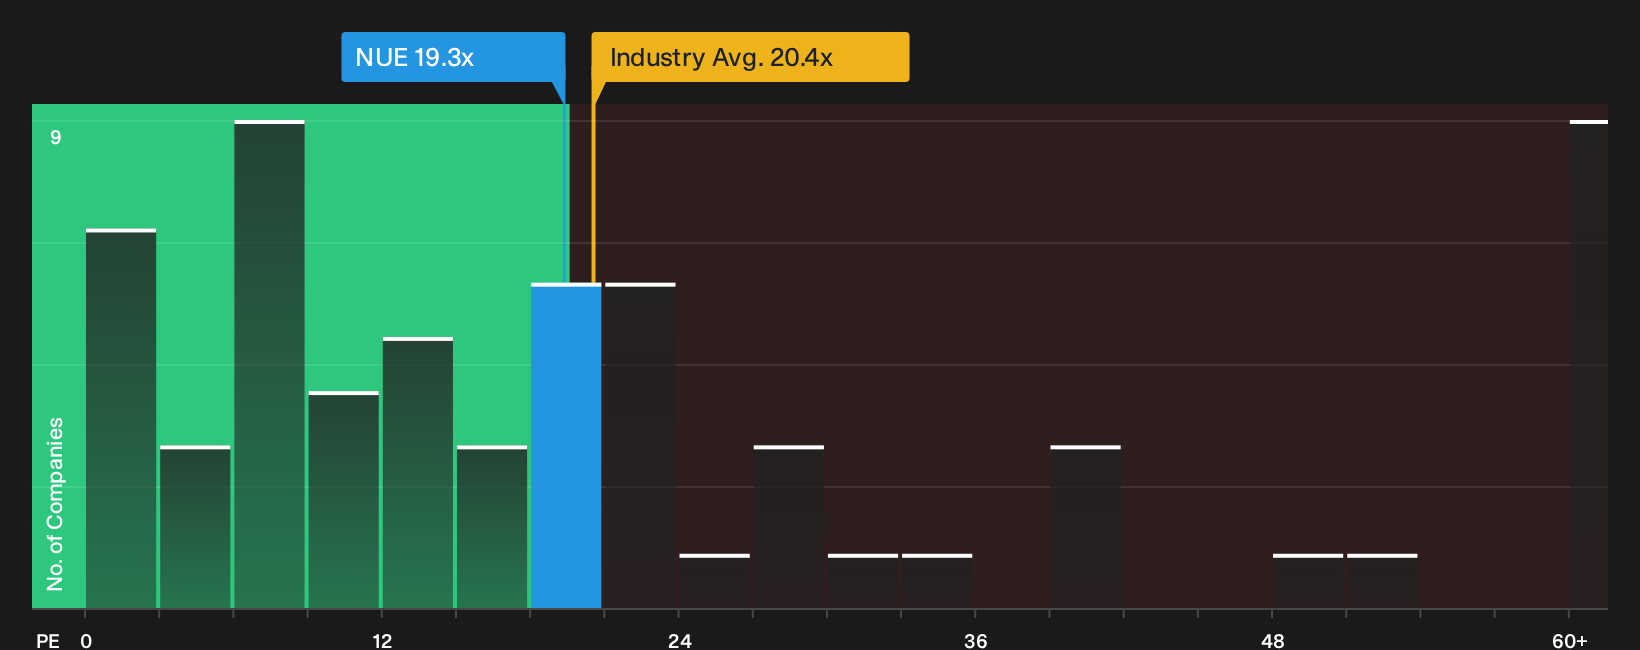Select the short dark bar between PE 30 and 33
The image size is (1640, 650).
pyautogui.click(x=863, y=581)
